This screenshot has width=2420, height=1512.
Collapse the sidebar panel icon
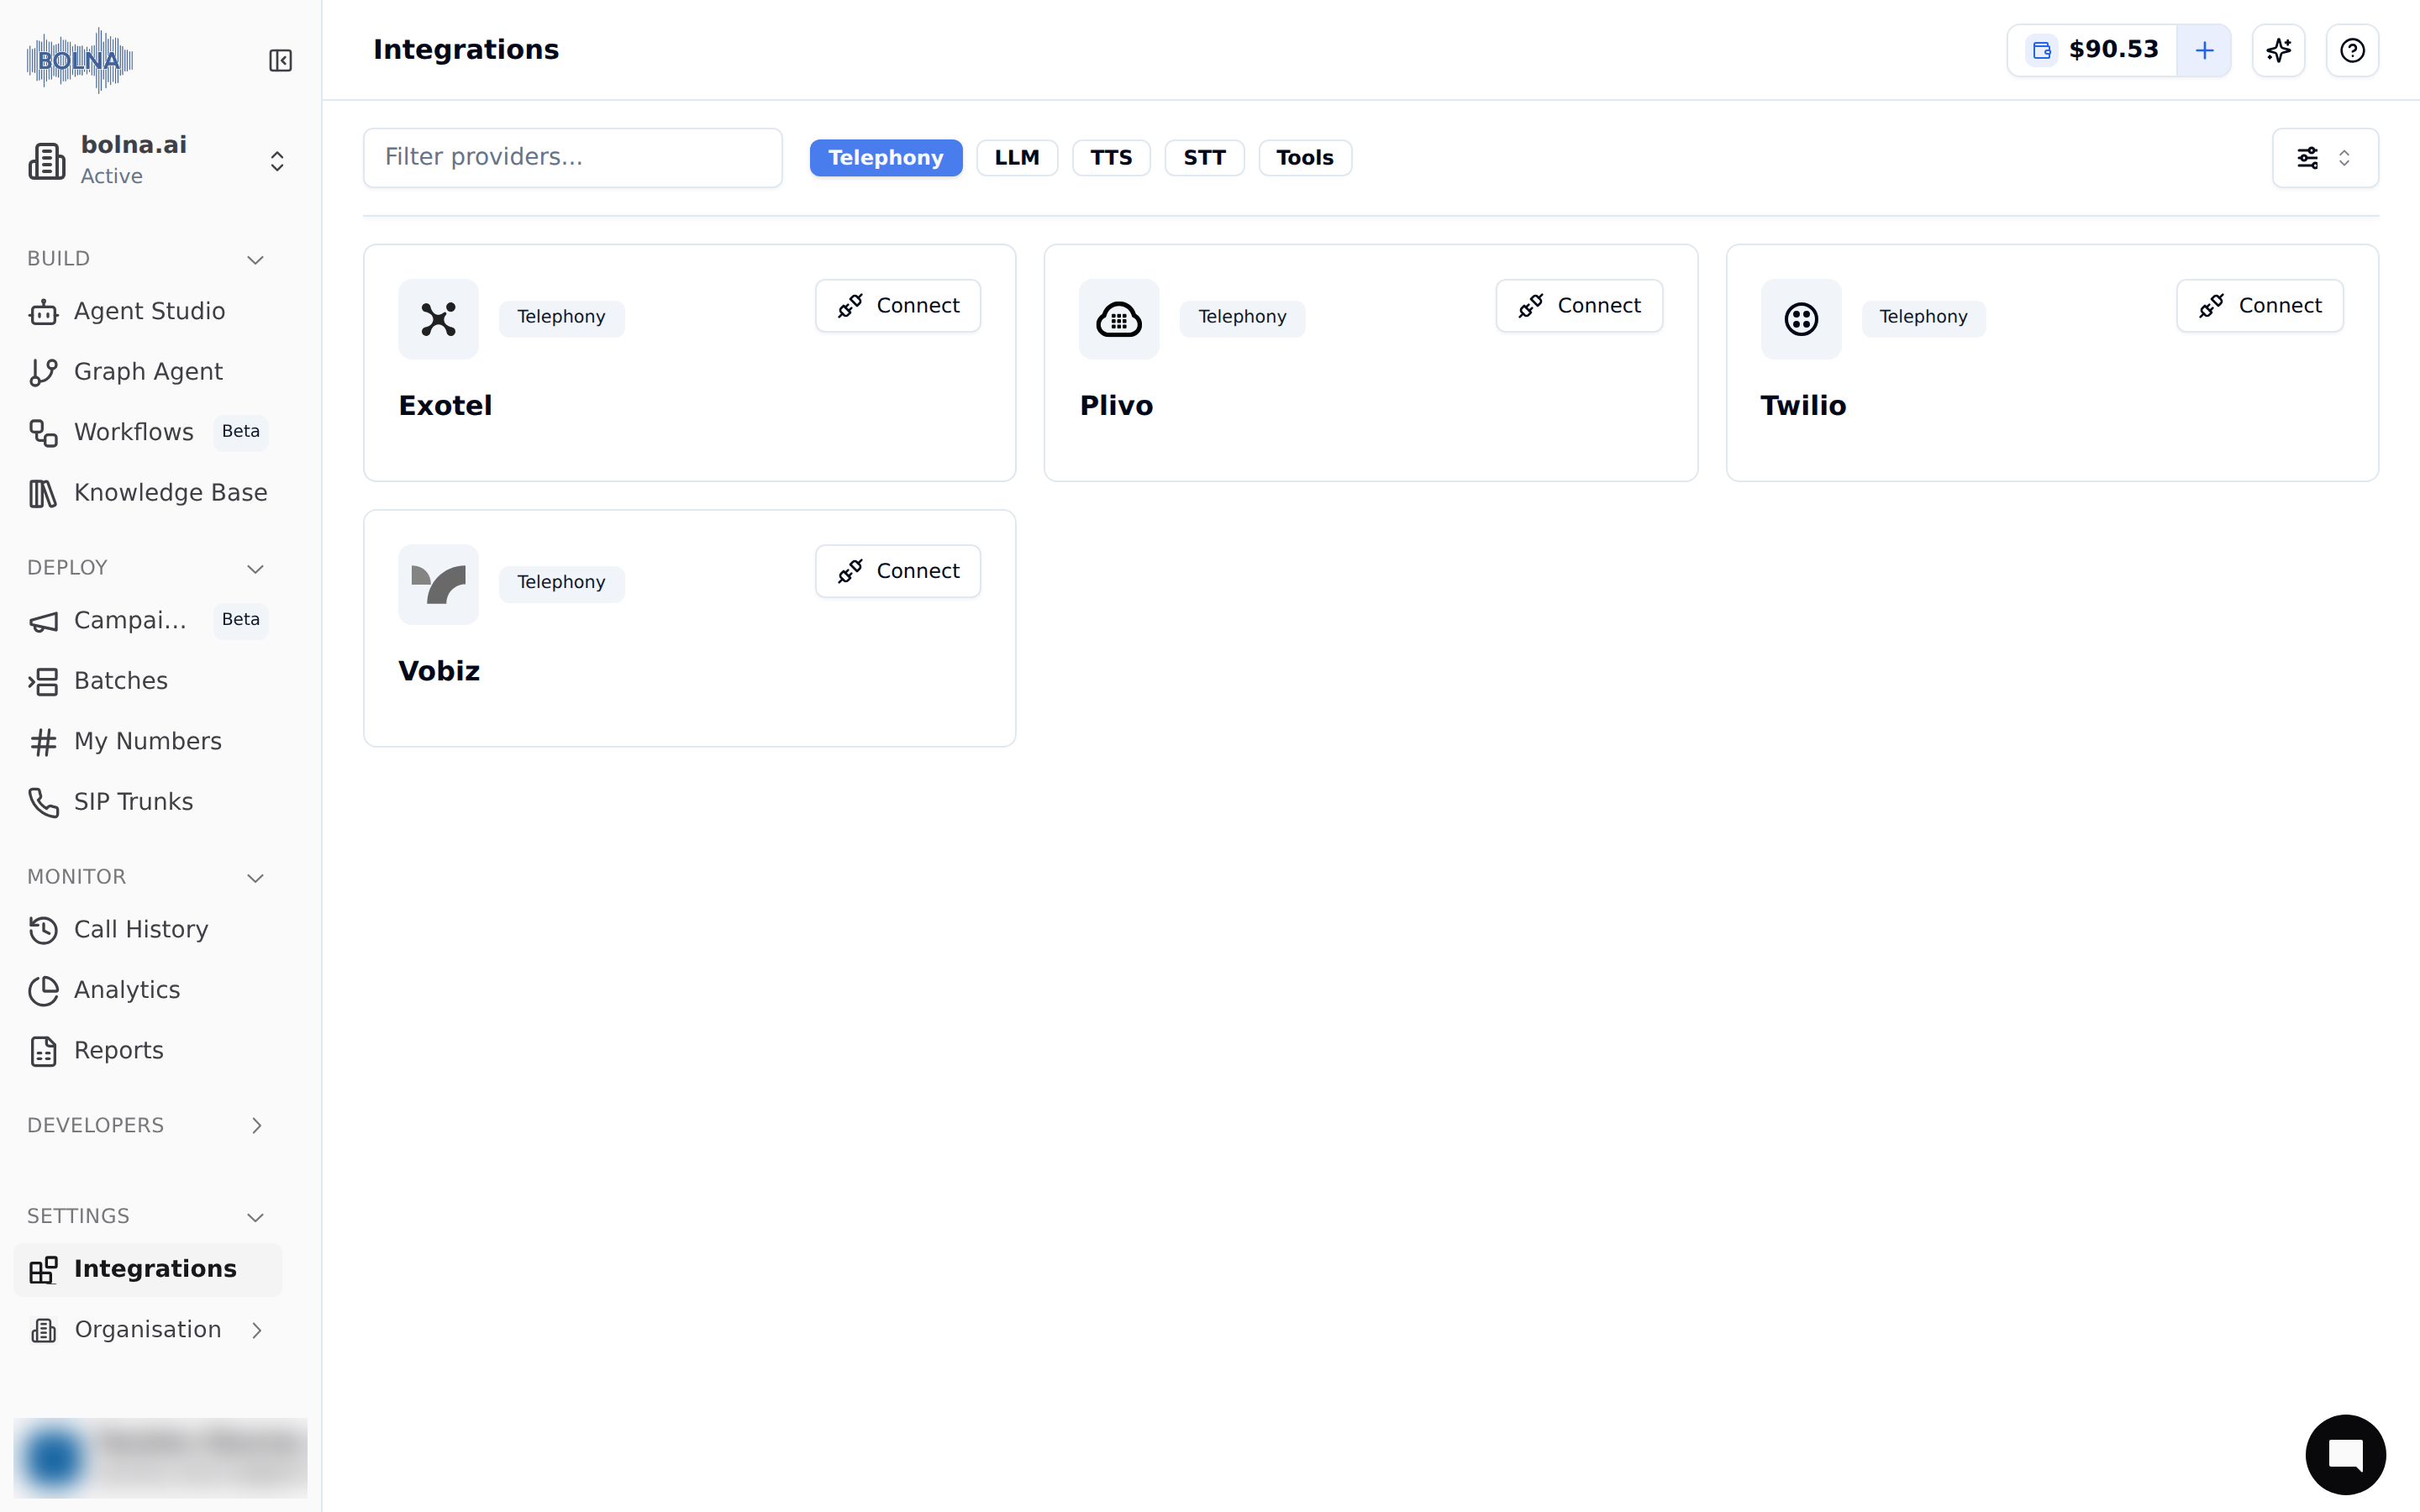tap(280, 61)
